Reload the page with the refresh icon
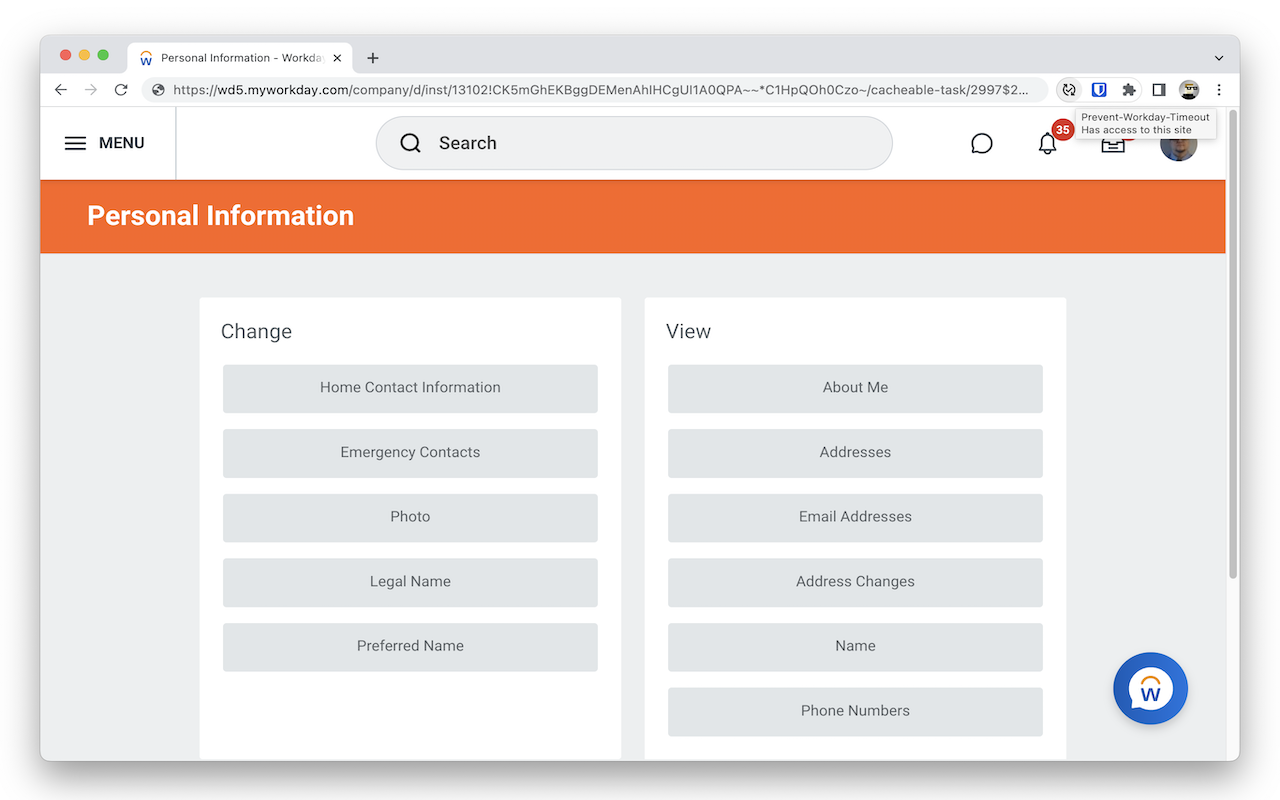Screen dimensions: 1280x800 (x=121, y=90)
